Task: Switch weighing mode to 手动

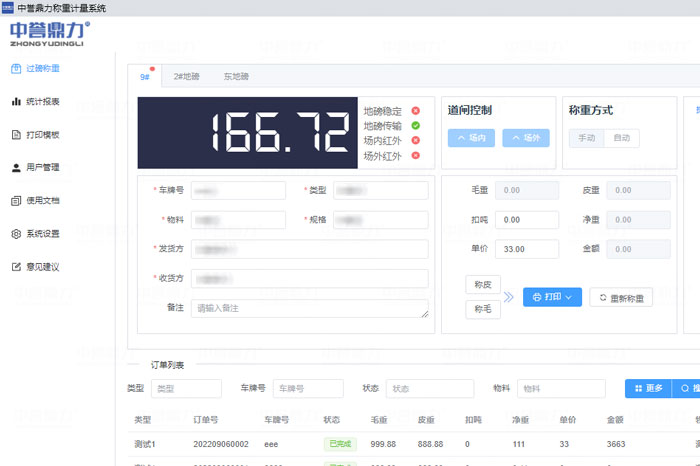Action: click(x=585, y=138)
